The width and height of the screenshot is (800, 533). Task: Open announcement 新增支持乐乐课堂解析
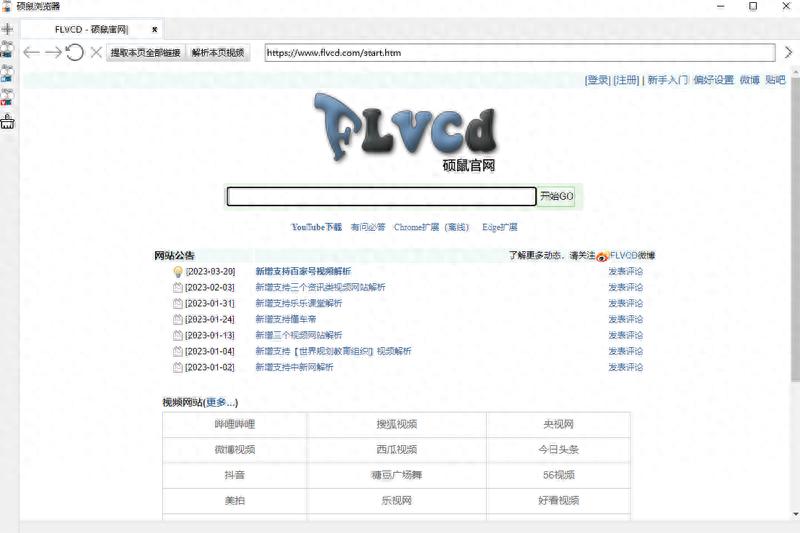298,303
